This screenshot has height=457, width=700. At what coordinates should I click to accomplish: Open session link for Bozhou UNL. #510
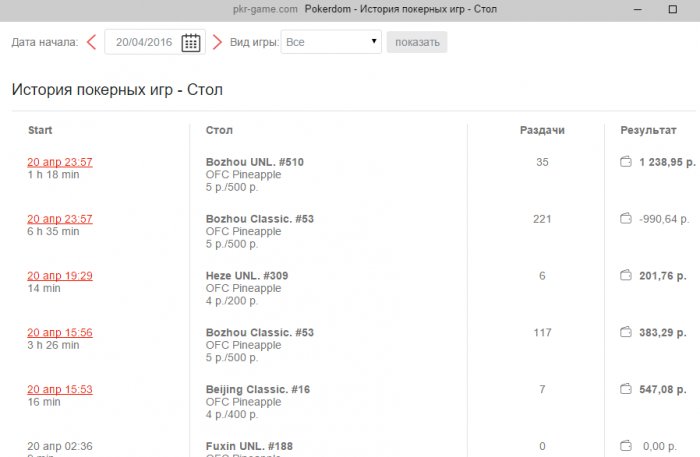point(60,162)
